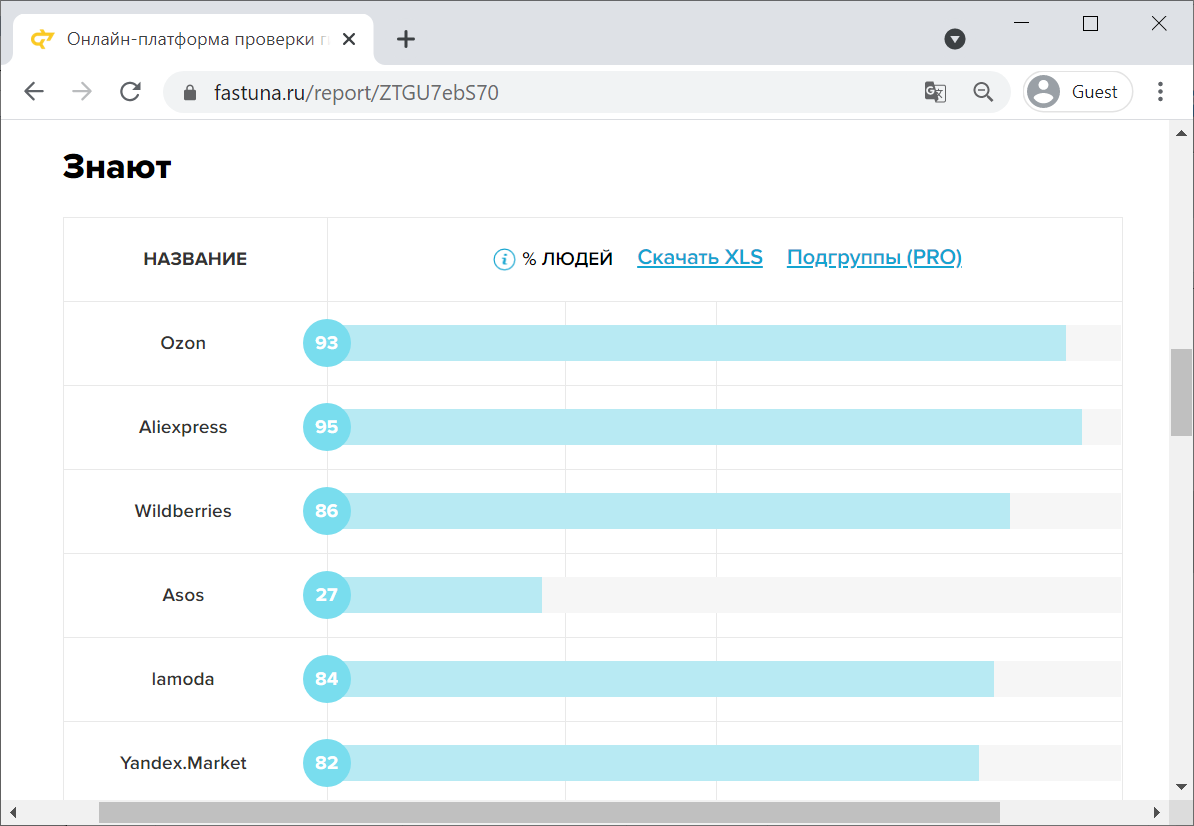
Task: Select the Ozon row name
Action: [x=183, y=343]
